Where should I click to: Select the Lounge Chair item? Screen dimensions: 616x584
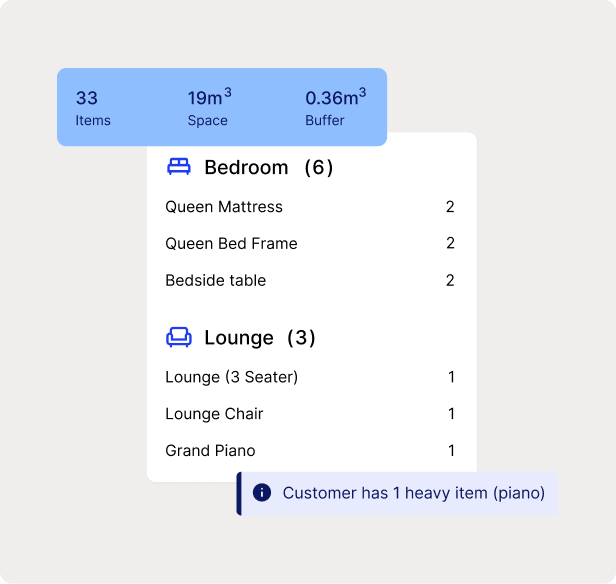214,414
